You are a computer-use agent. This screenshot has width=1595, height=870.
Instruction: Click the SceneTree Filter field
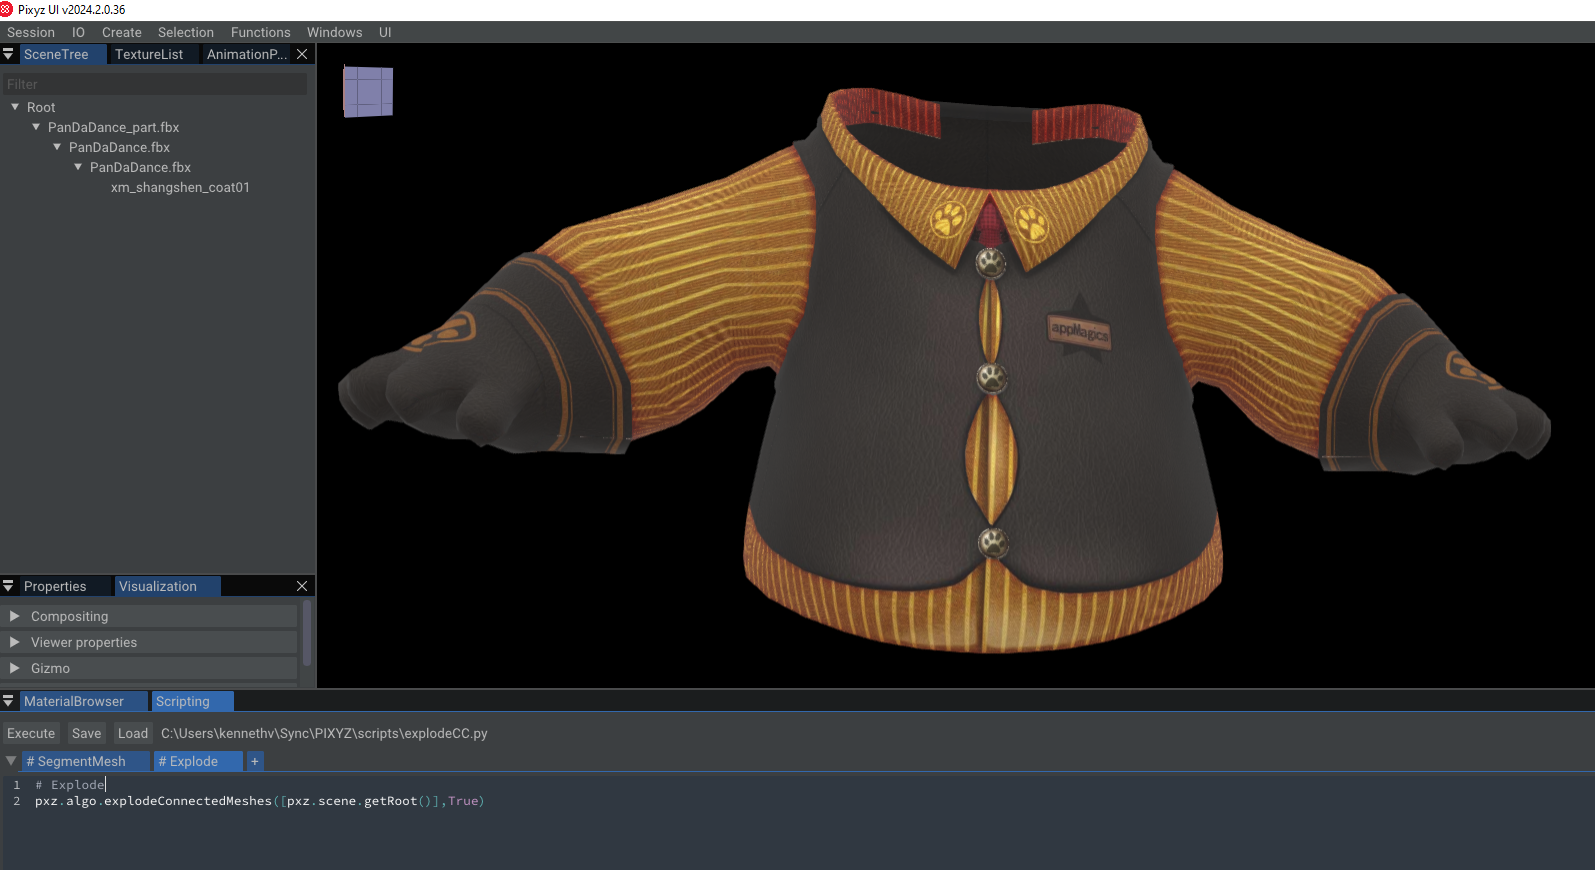[x=155, y=84]
